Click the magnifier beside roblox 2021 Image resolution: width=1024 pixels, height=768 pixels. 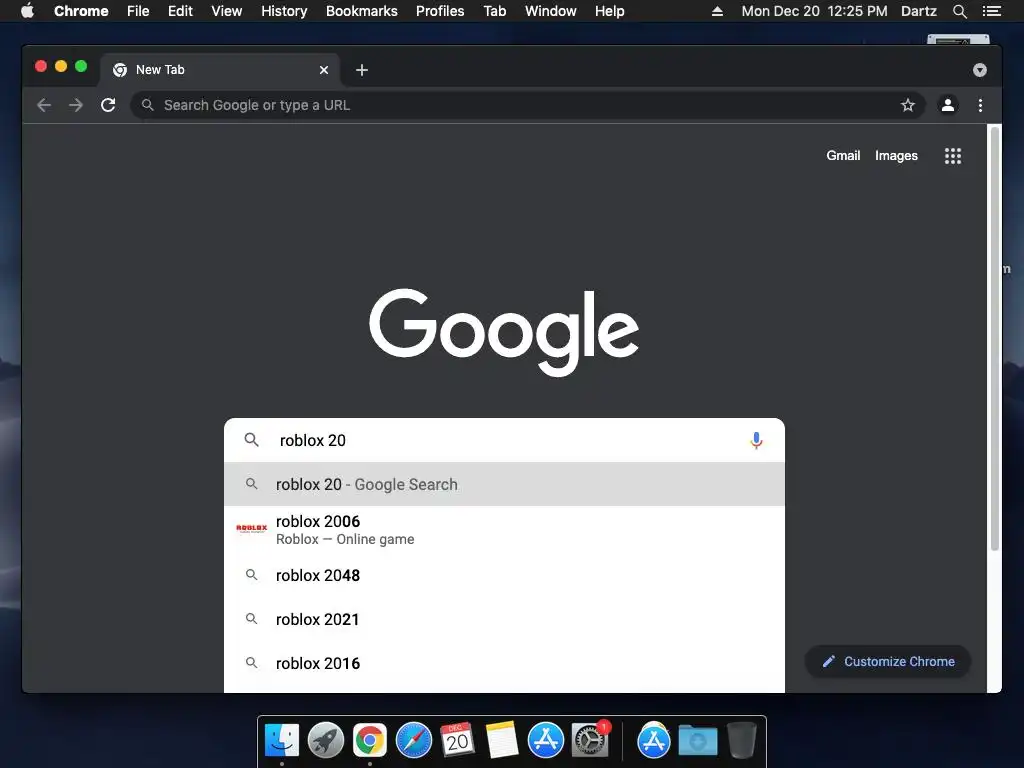(251, 618)
